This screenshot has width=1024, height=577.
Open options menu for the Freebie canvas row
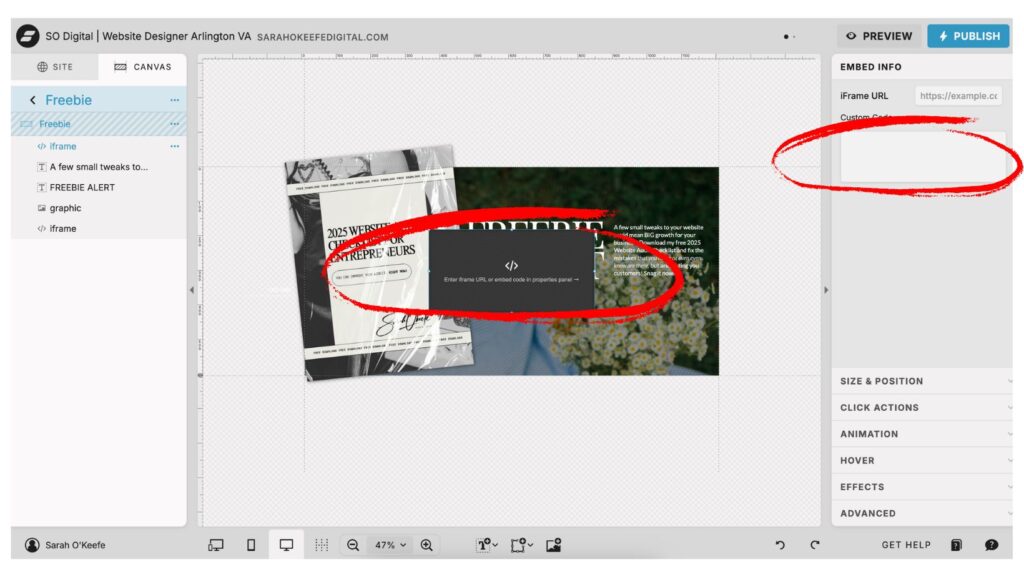(x=174, y=123)
